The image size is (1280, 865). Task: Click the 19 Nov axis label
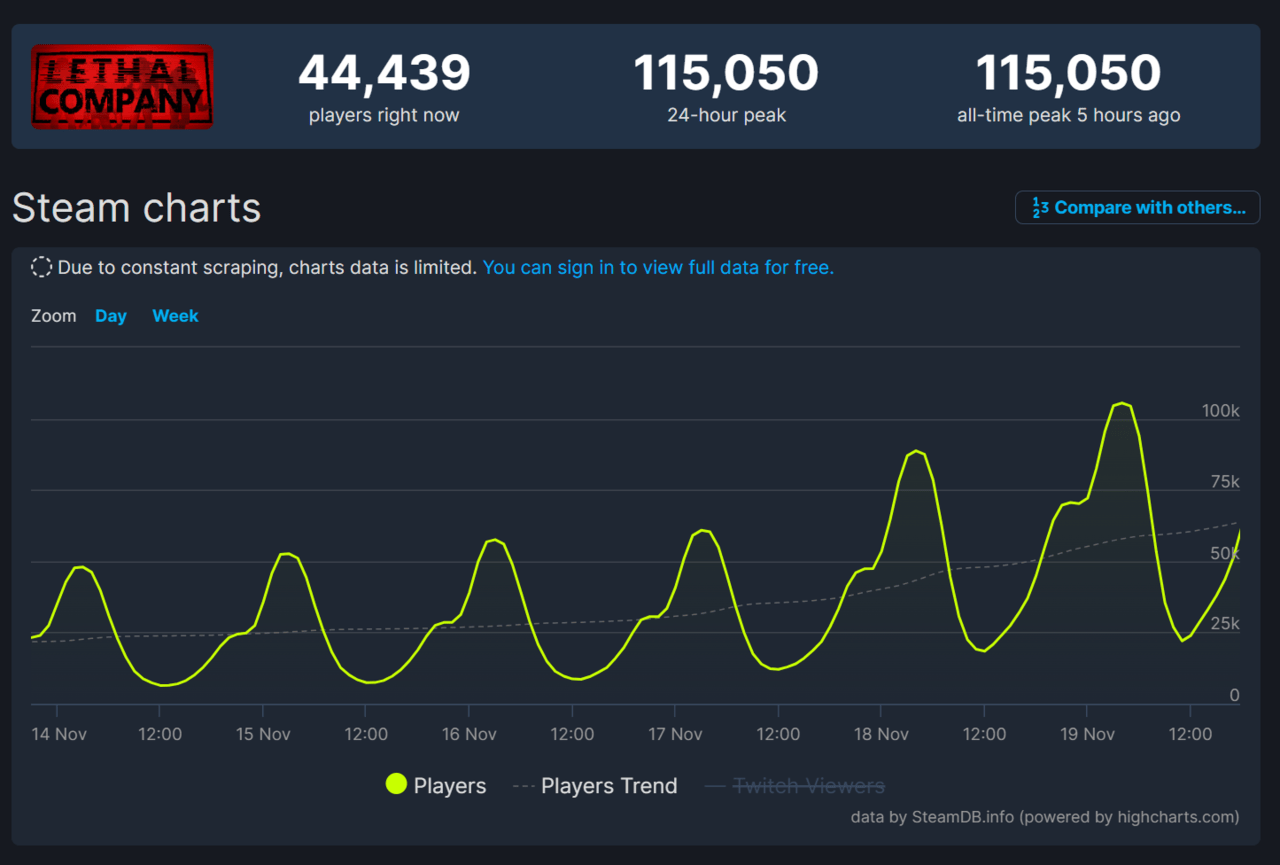pos(1087,734)
